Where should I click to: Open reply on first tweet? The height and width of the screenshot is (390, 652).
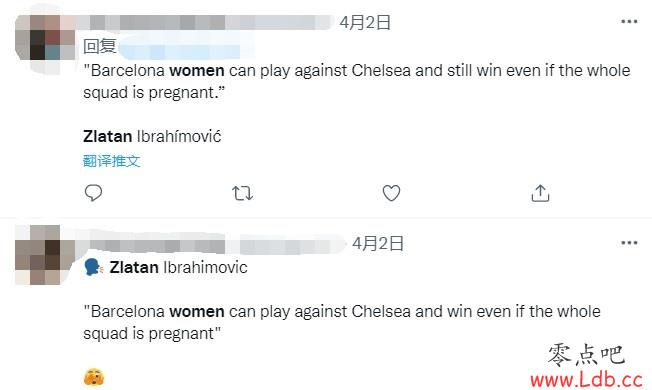coord(93,193)
